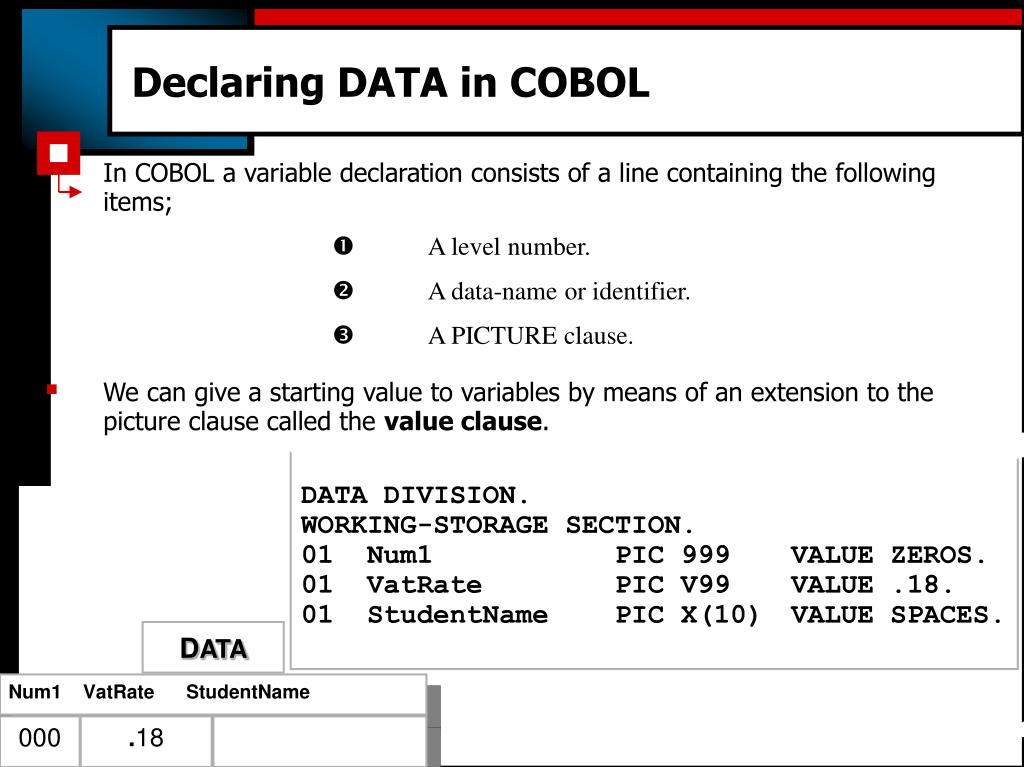Click the 000 value cell
The width and height of the screenshot is (1024, 767).
[40, 741]
